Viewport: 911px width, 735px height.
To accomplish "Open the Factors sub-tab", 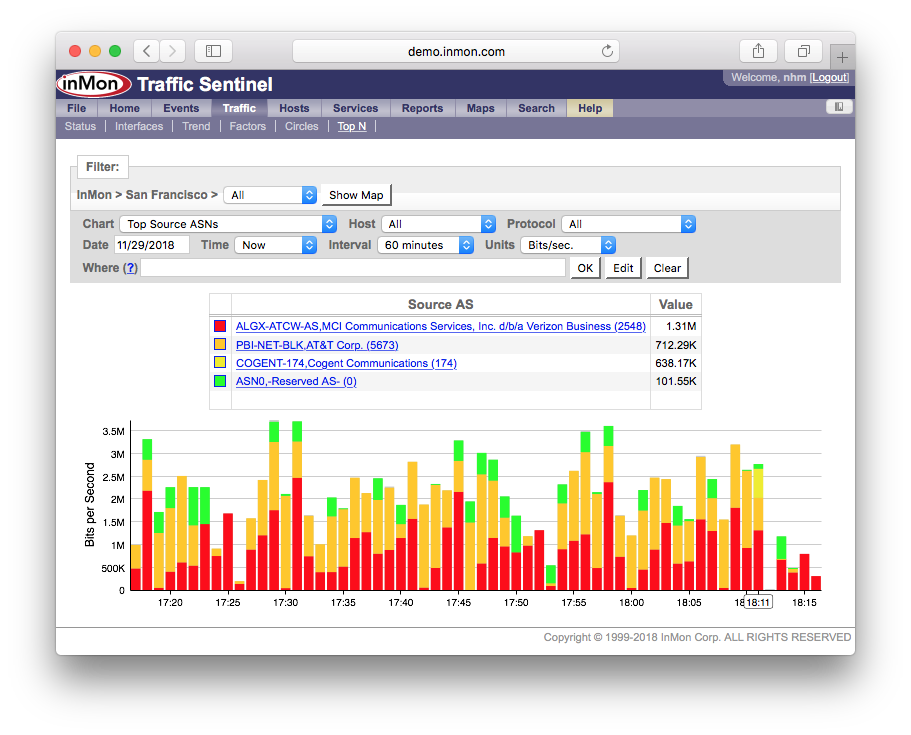I will (x=248, y=126).
